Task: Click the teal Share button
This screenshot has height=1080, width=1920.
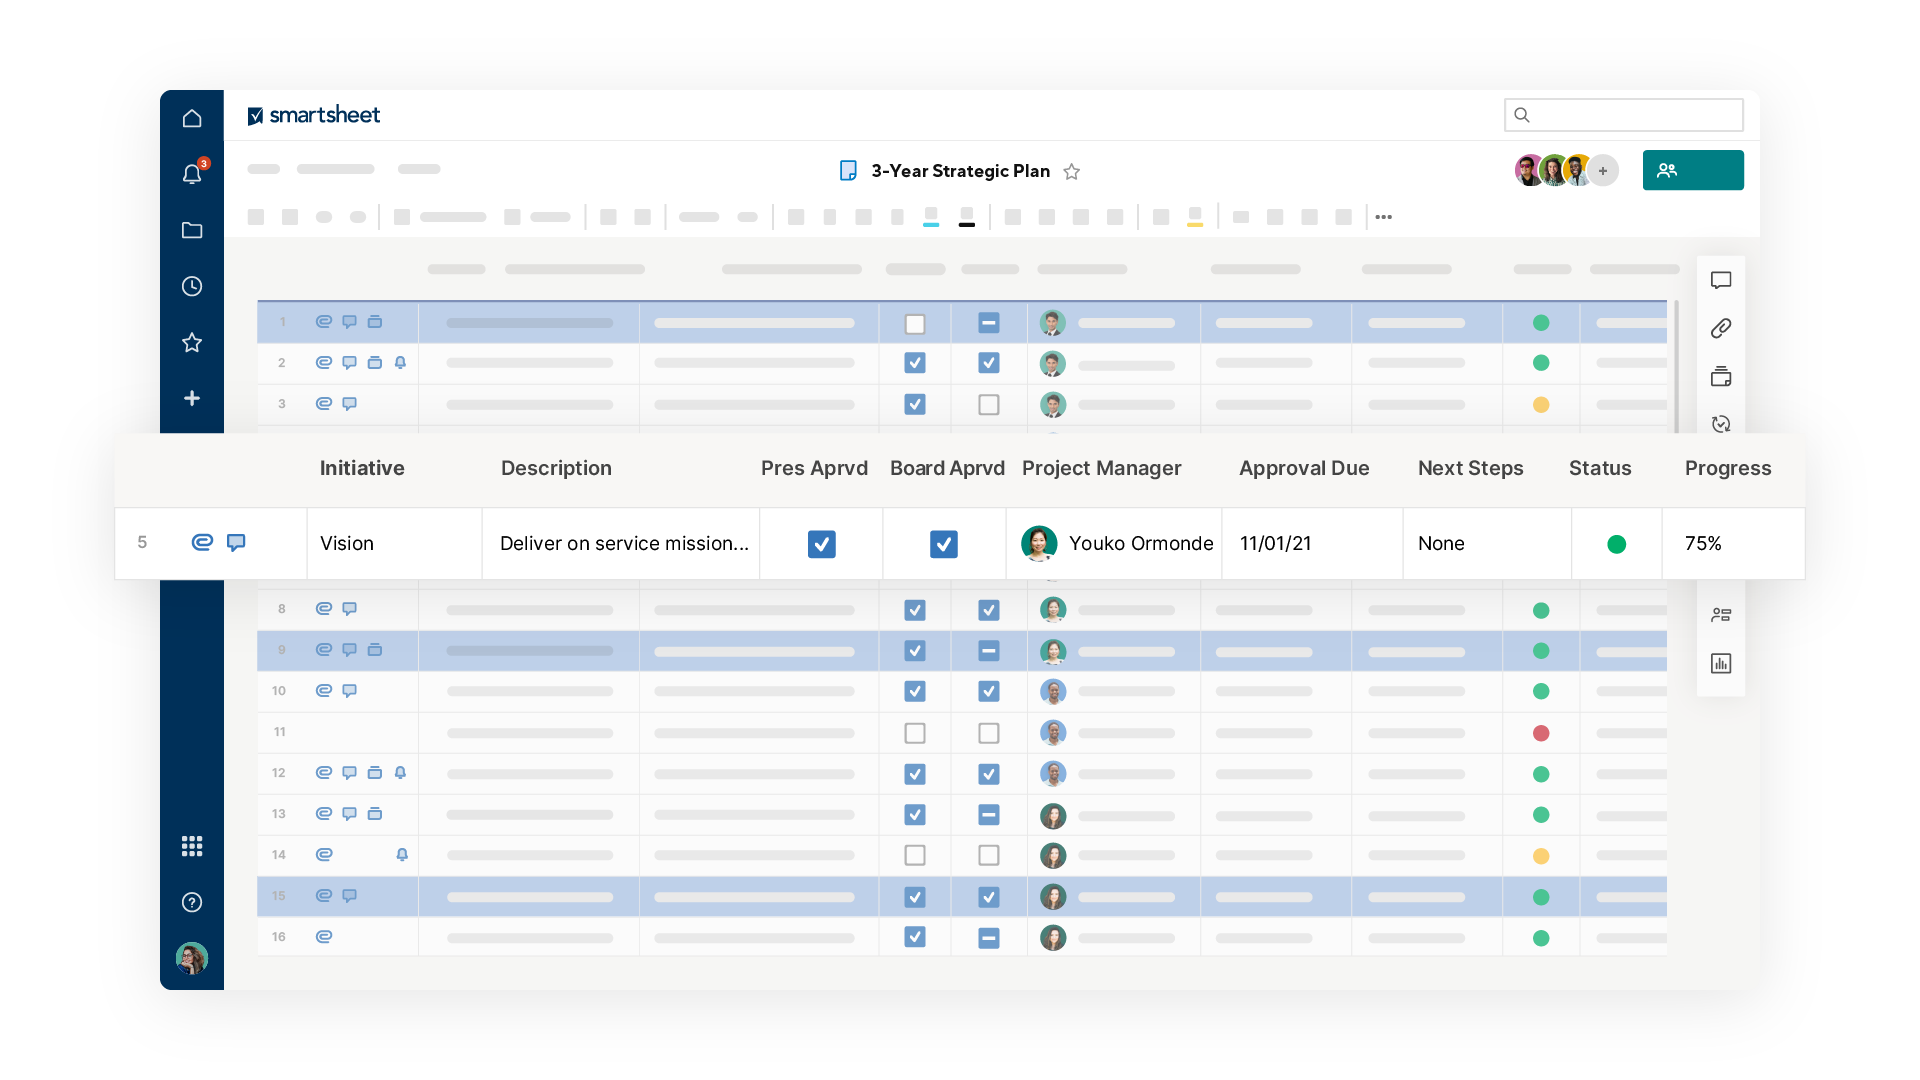Action: [1692, 170]
